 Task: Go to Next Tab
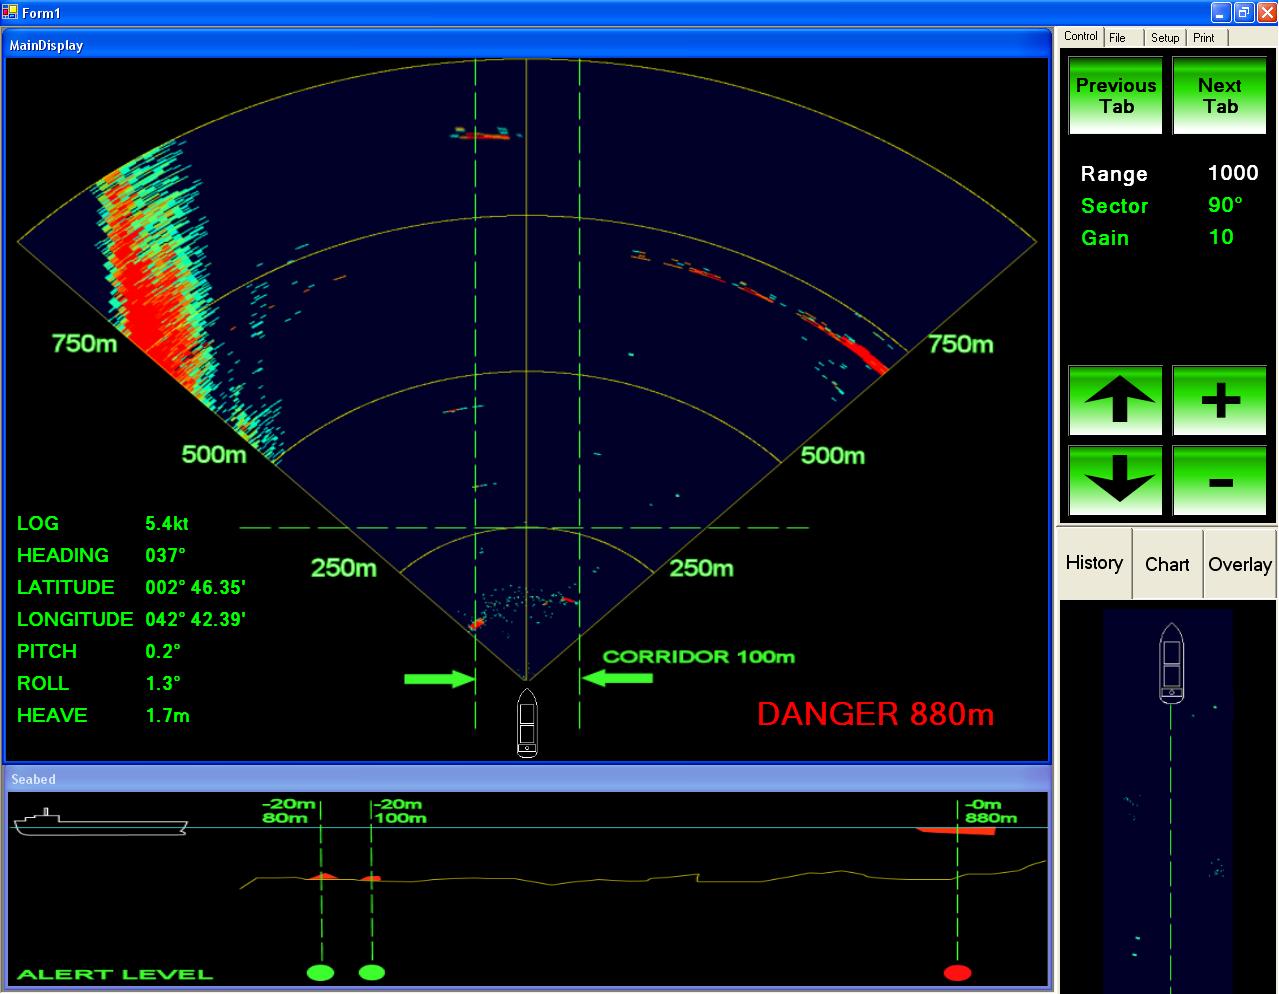pyautogui.click(x=1219, y=96)
